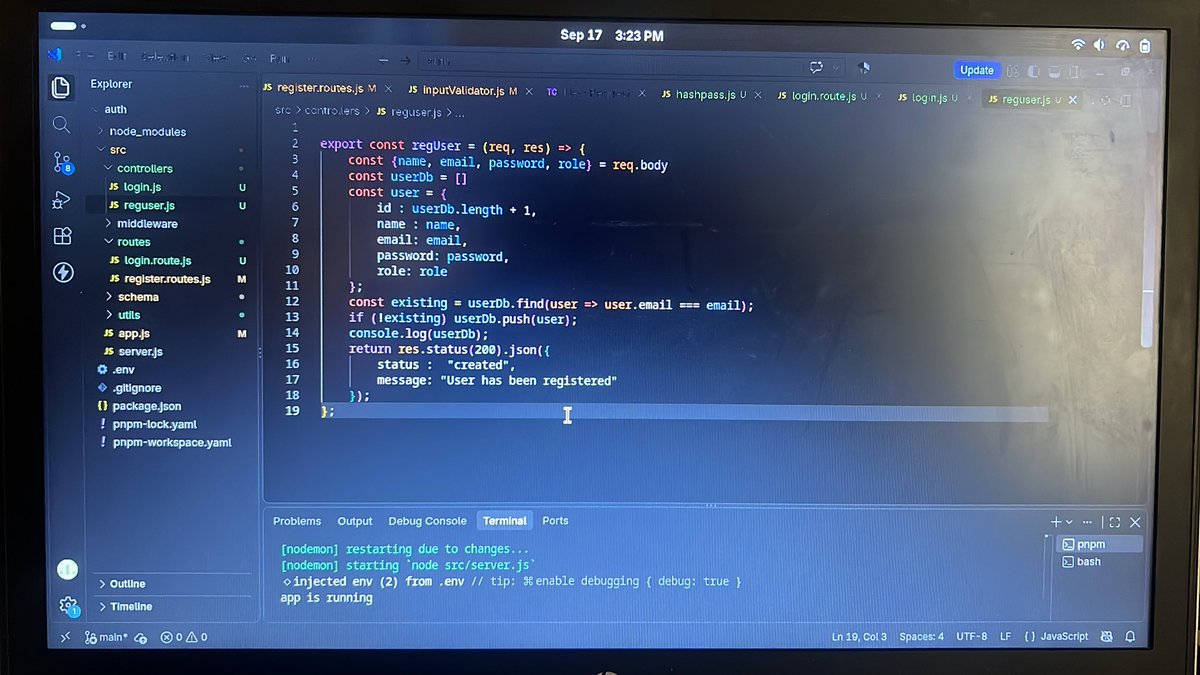Click the remote window status bar icon
1200x675 pixels.
point(66,637)
